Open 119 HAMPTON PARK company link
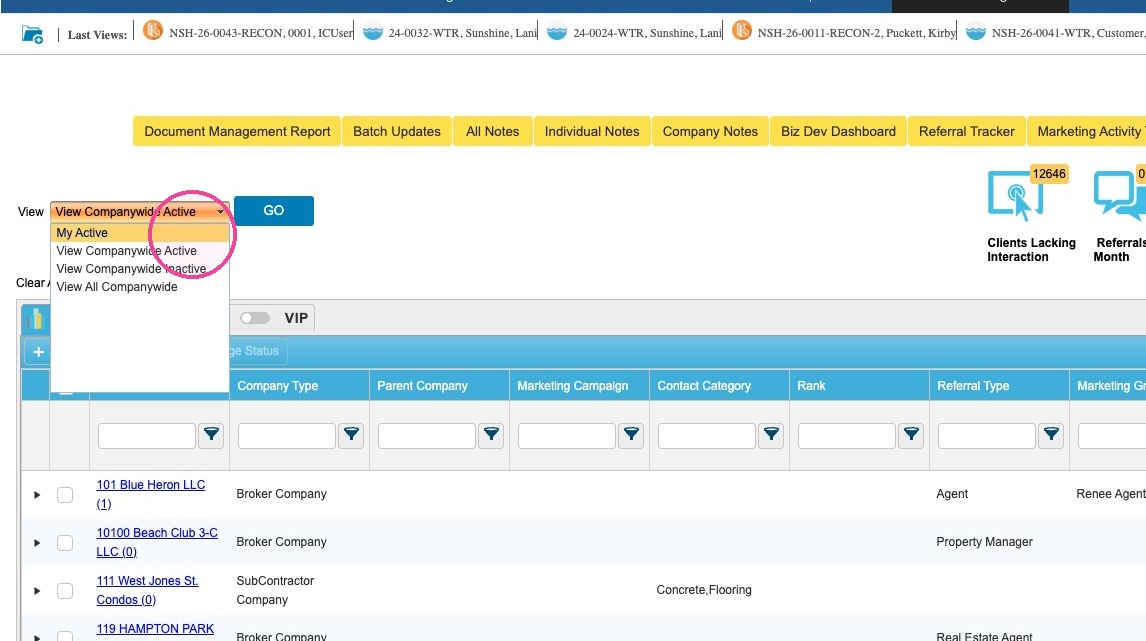The width and height of the screenshot is (1146, 641). pos(155,629)
